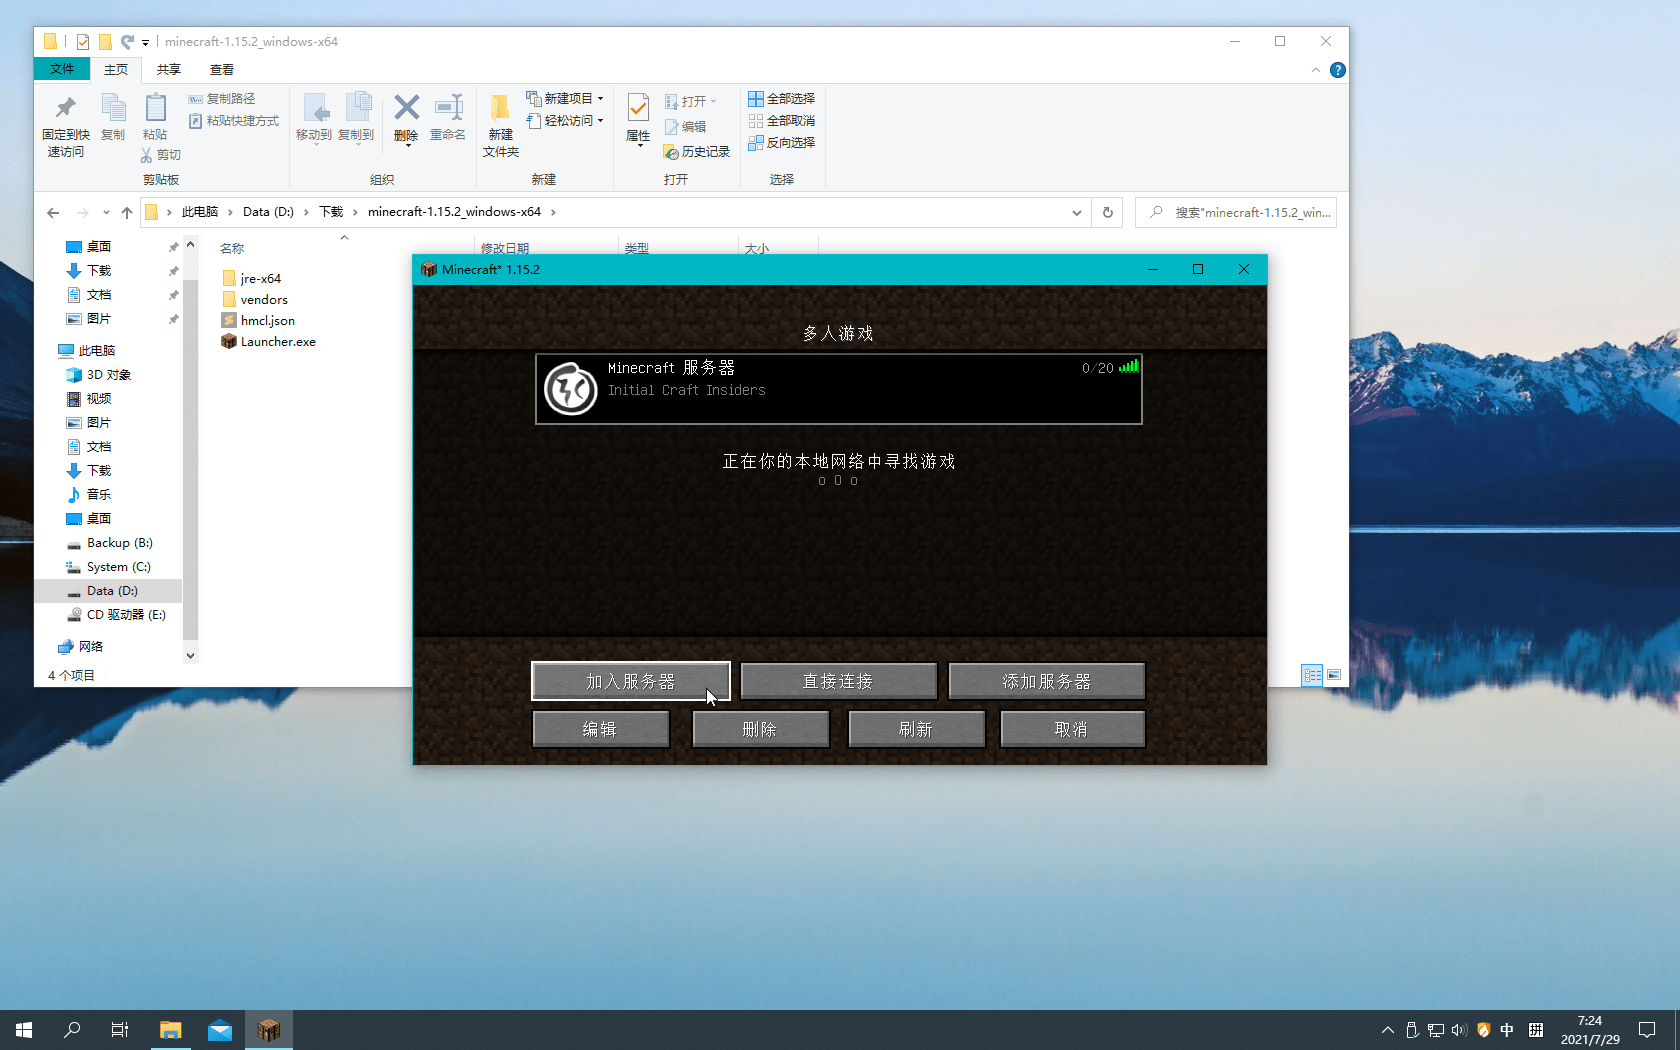Screen dimensions: 1680x1050
Task: Open the View (查看) ribbon tab
Action: click(222, 70)
